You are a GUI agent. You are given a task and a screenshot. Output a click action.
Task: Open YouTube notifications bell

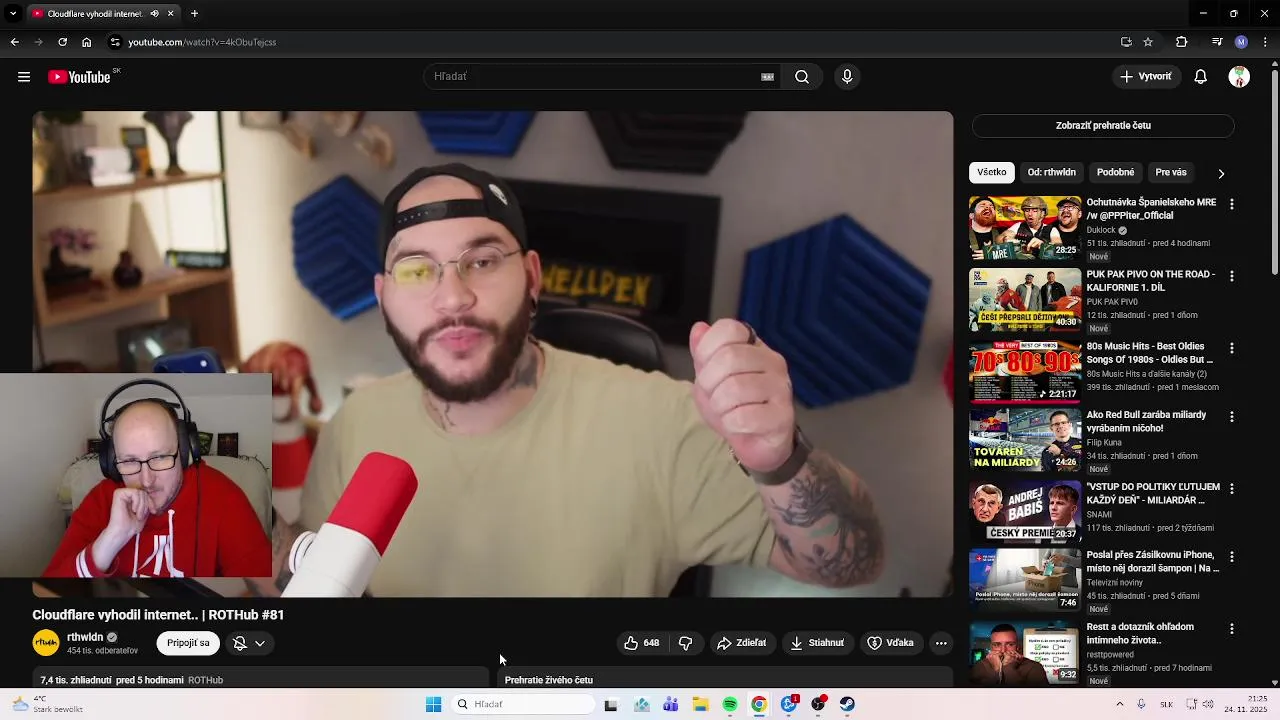1201,77
